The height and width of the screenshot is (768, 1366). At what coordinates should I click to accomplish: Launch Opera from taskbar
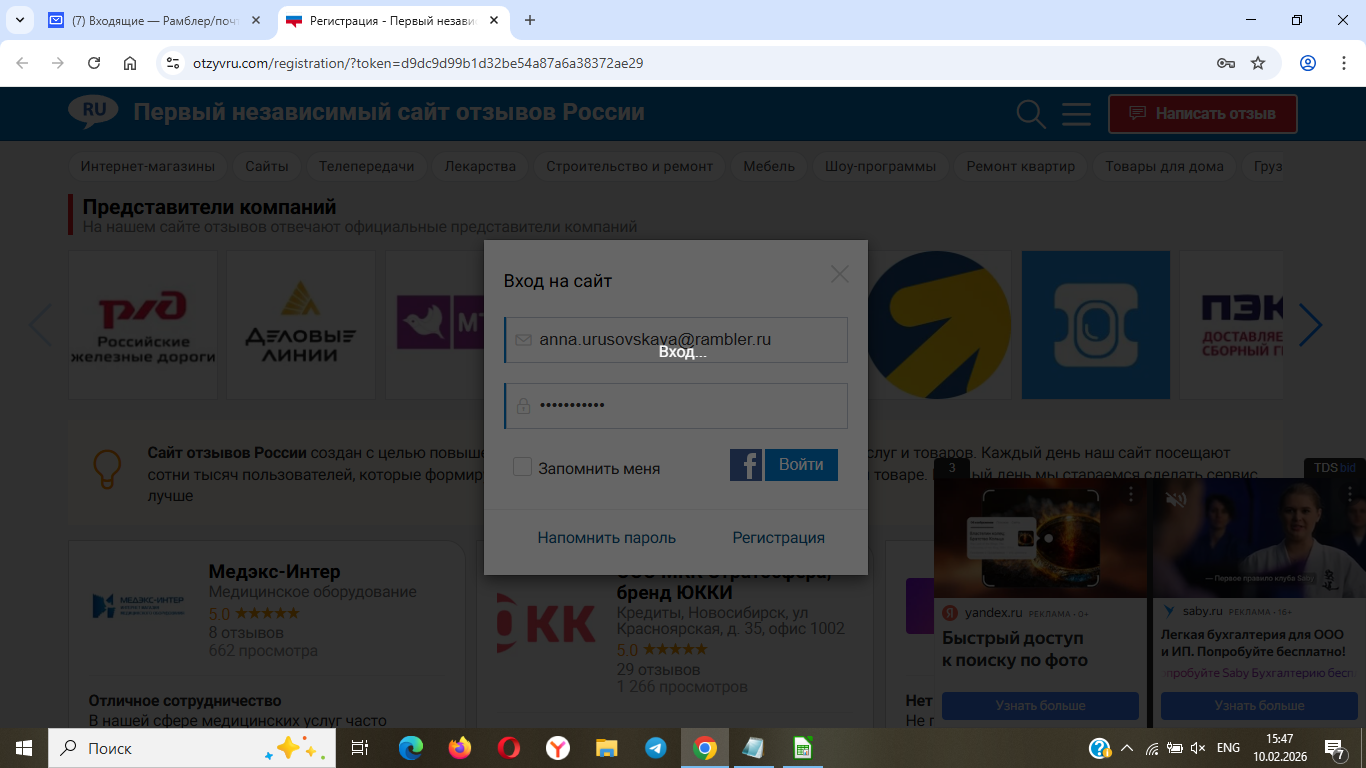click(x=509, y=748)
